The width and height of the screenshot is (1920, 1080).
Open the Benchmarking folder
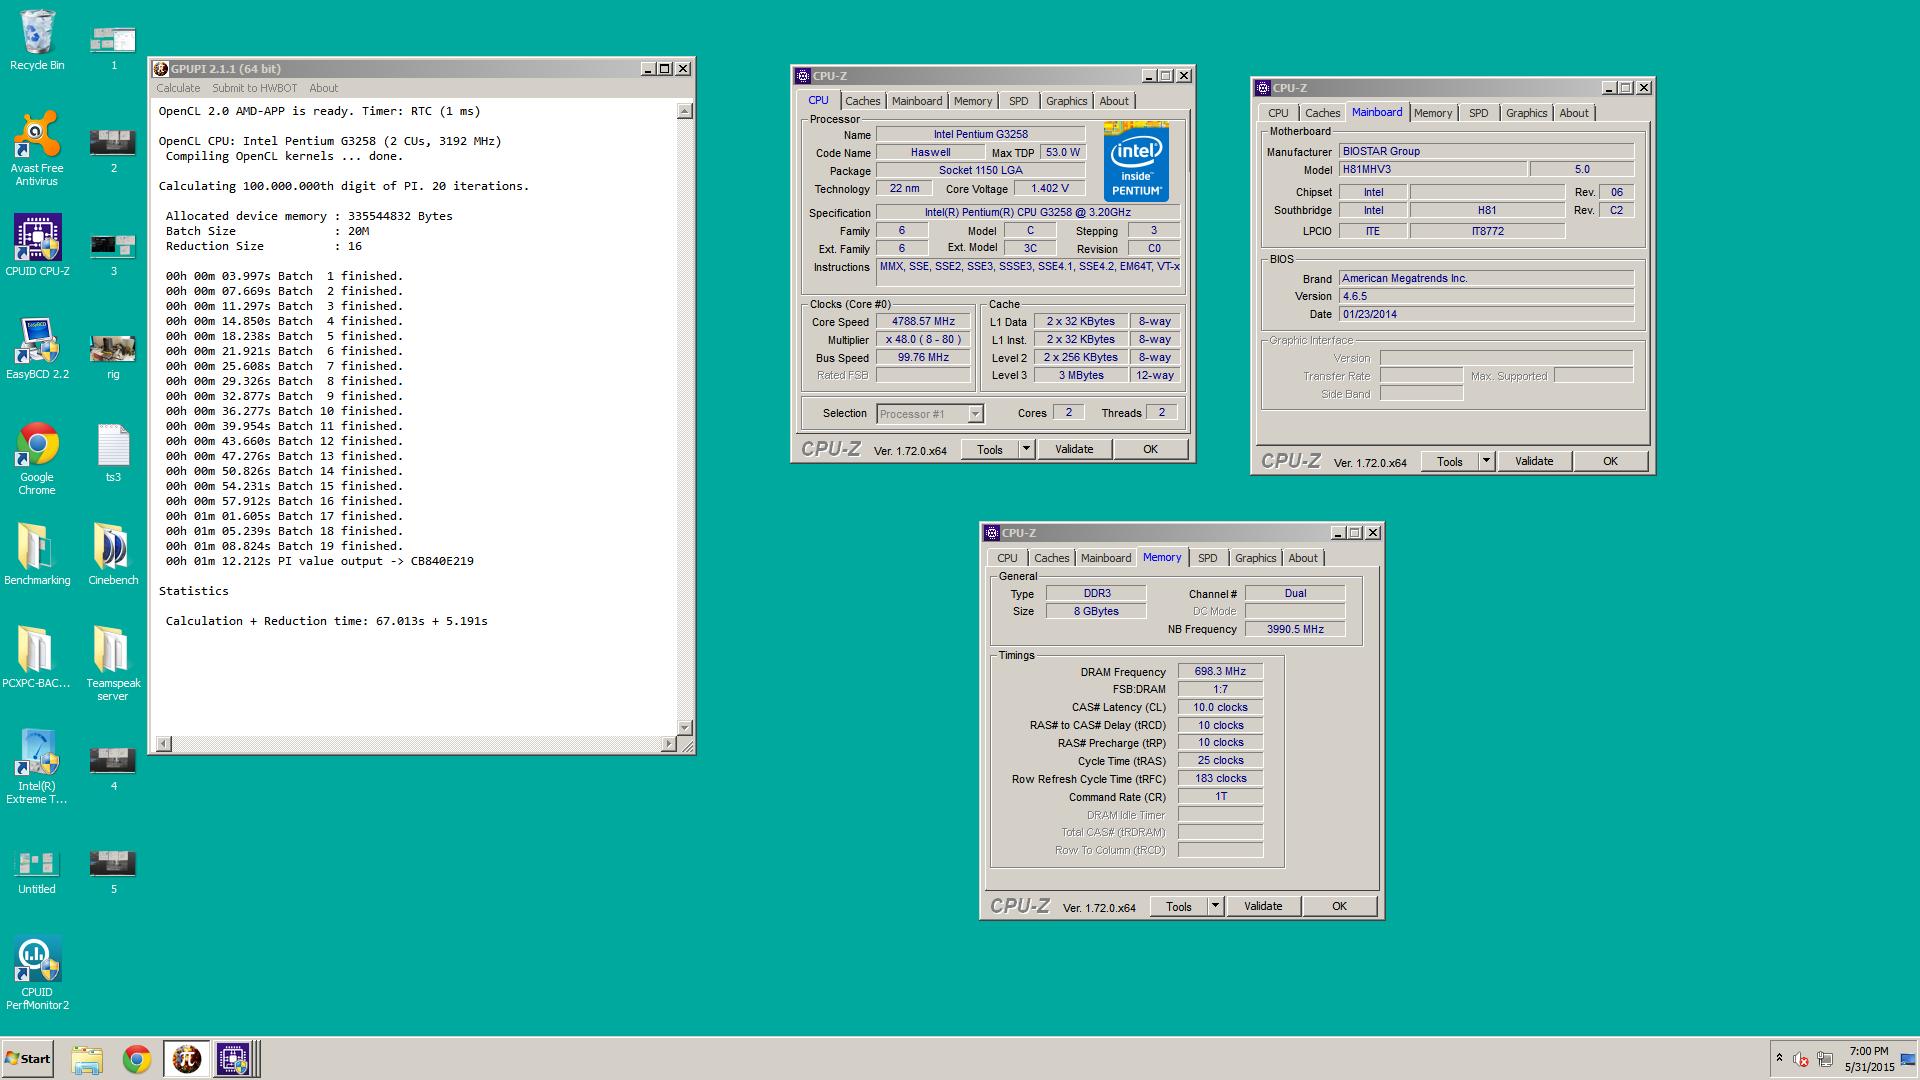coord(37,554)
